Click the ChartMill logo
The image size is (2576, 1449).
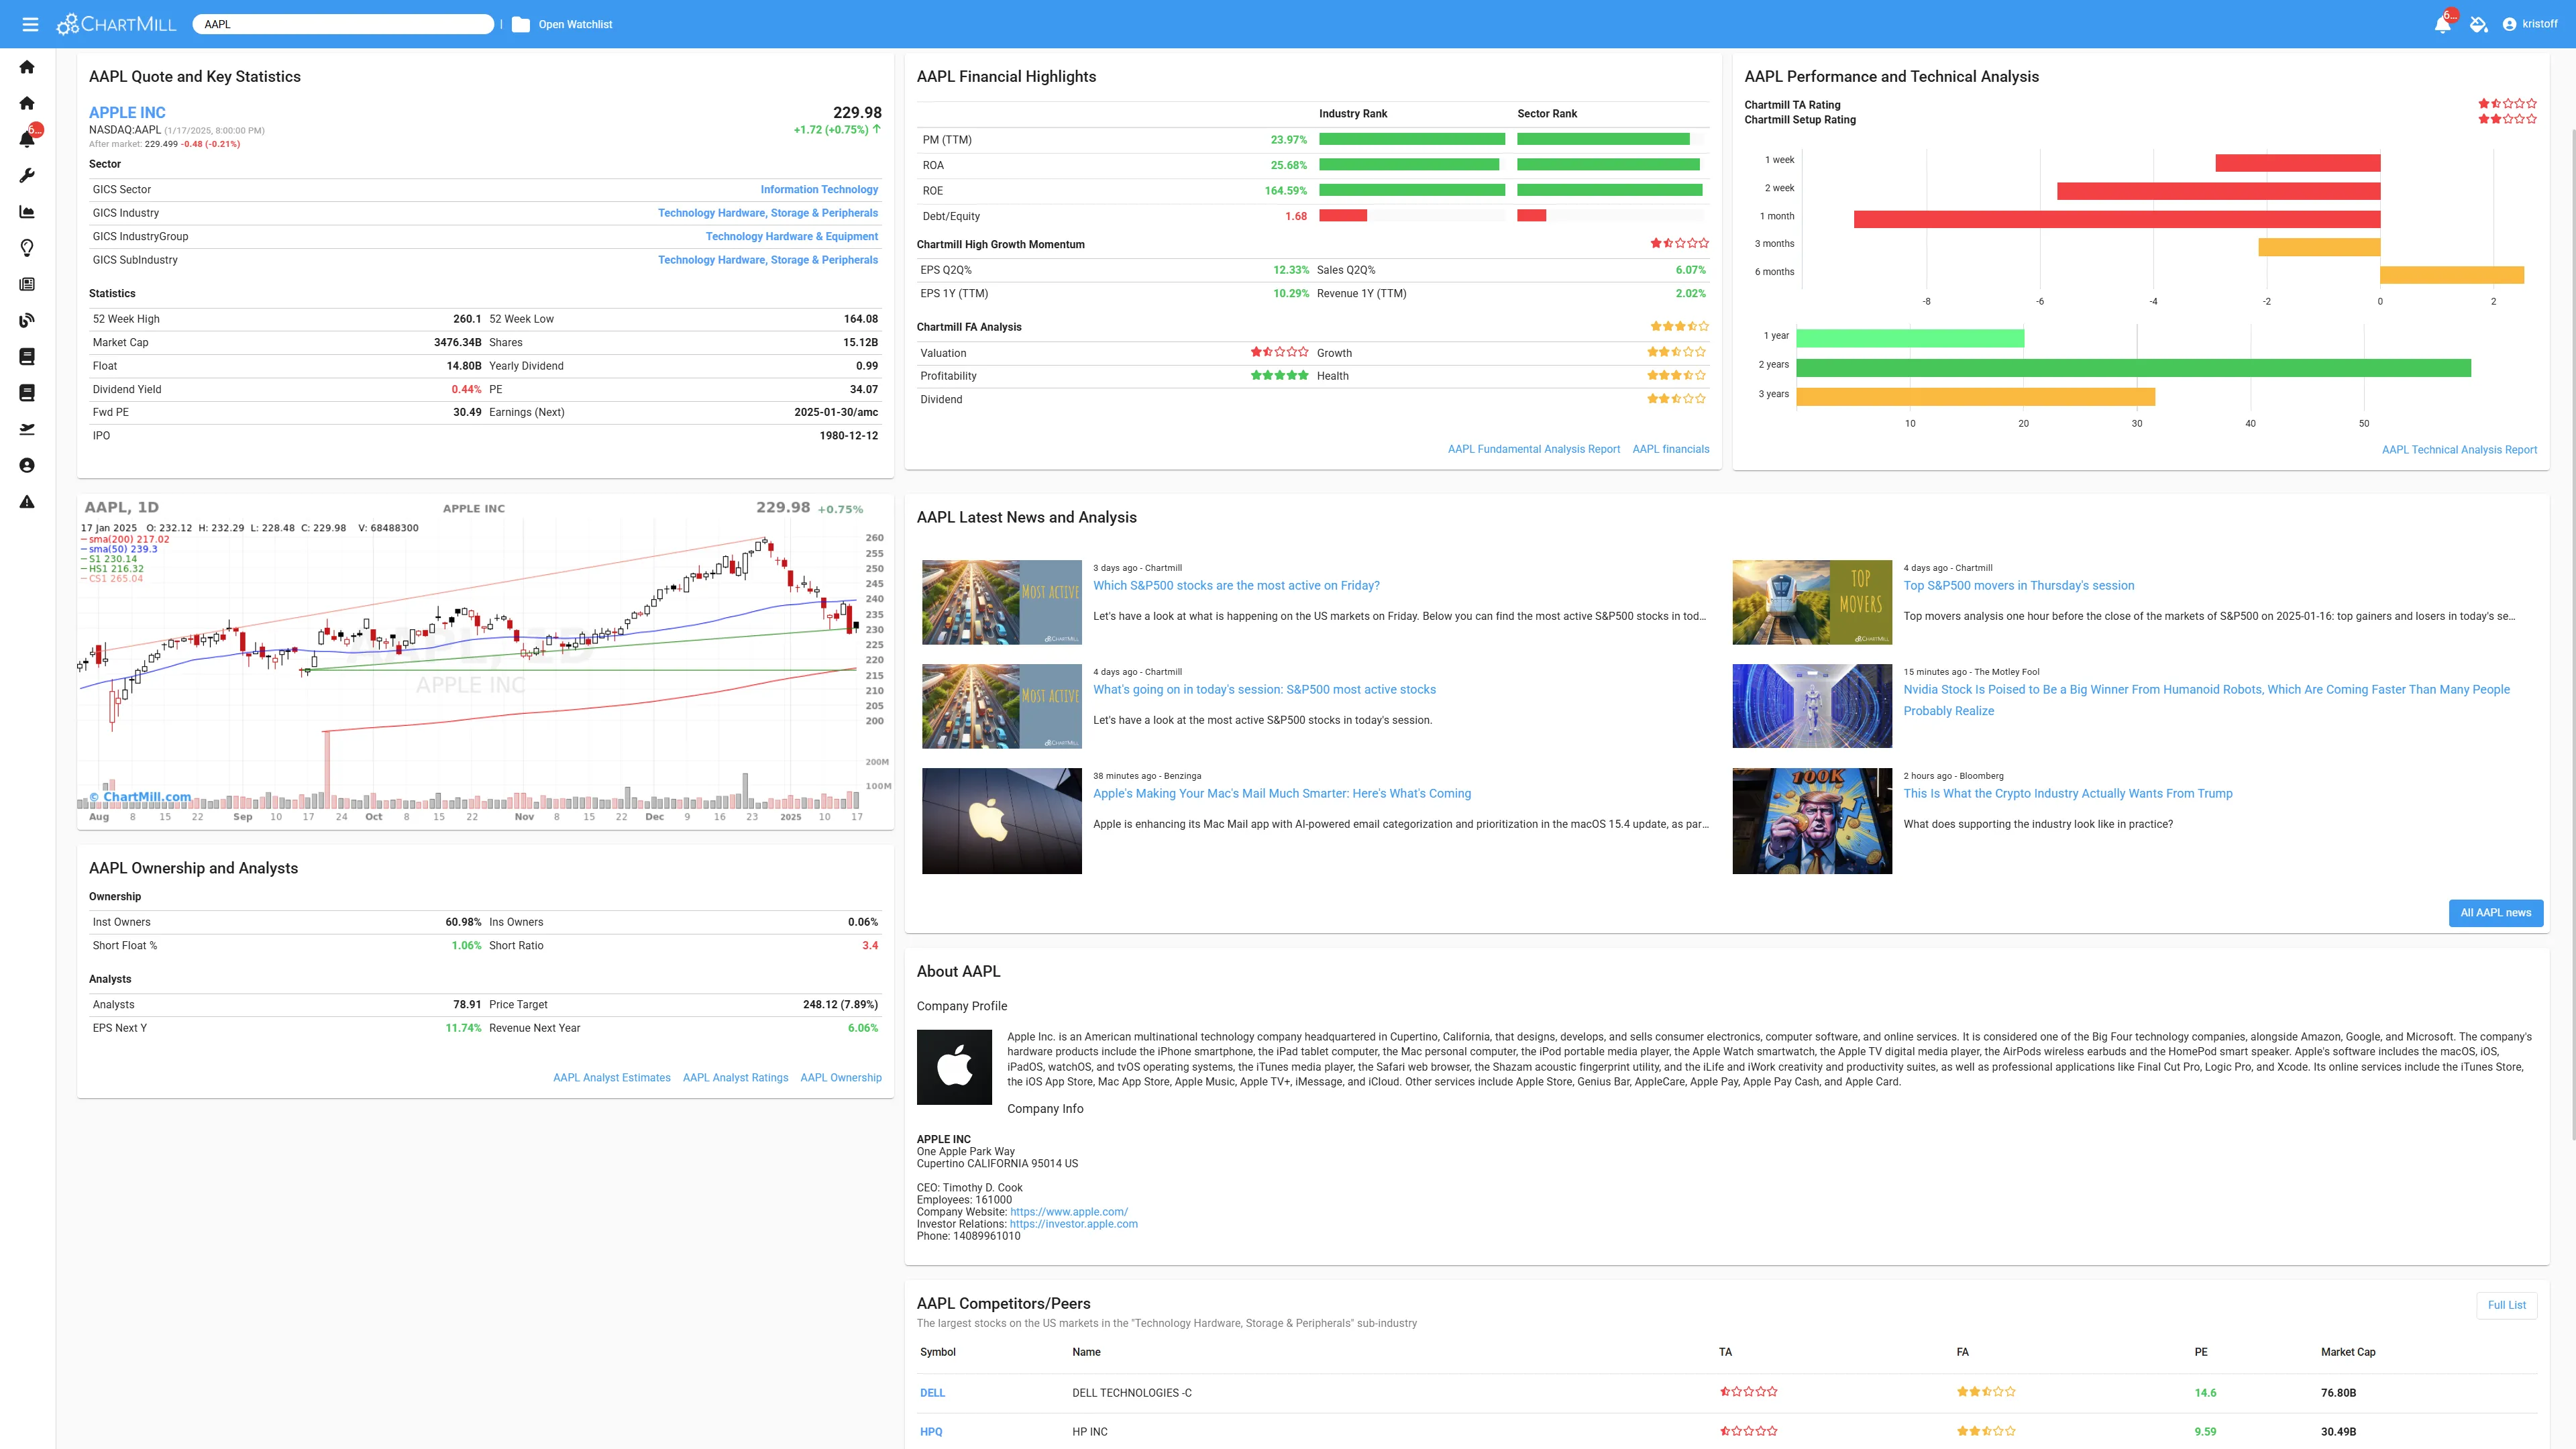pos(116,24)
